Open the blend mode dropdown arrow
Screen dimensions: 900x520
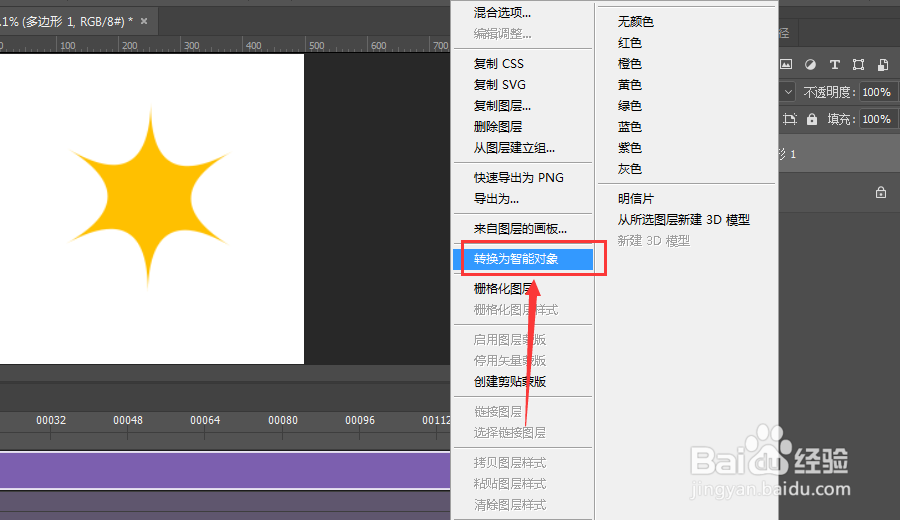pyautogui.click(x=788, y=92)
